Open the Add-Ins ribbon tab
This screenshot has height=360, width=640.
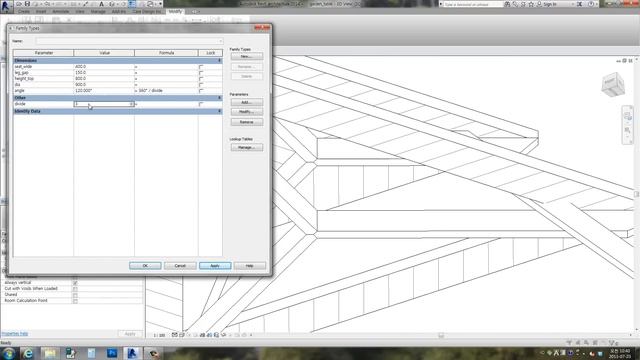coord(119,11)
